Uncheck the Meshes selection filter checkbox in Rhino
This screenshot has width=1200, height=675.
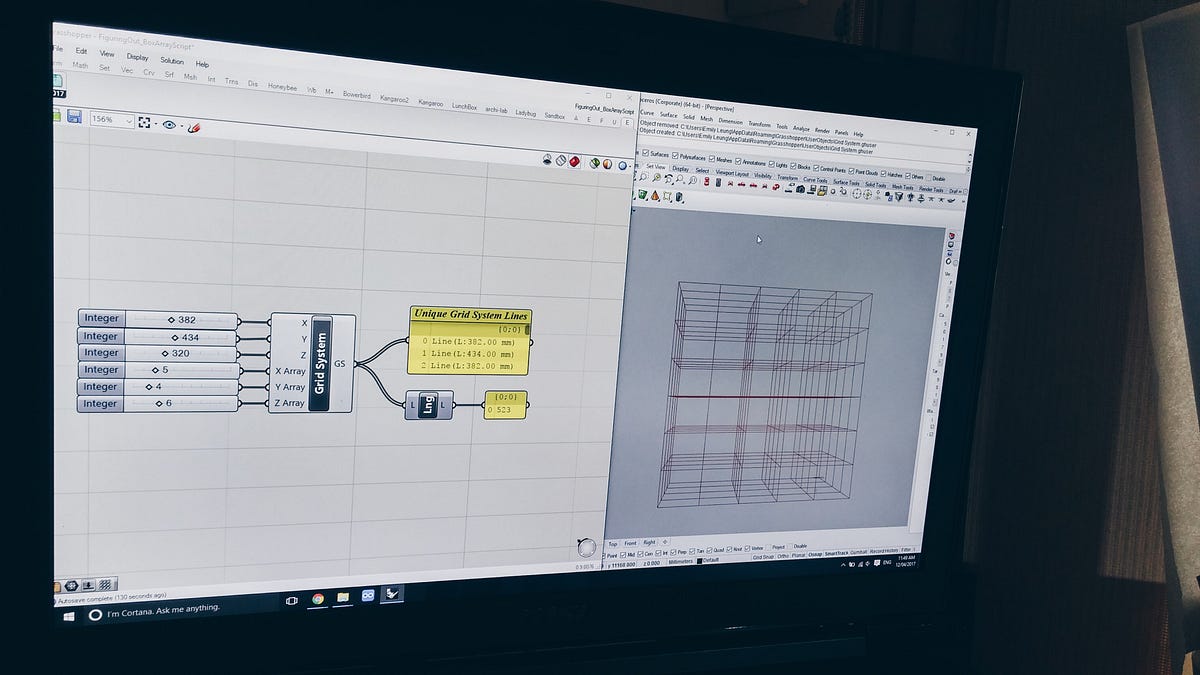pos(712,158)
